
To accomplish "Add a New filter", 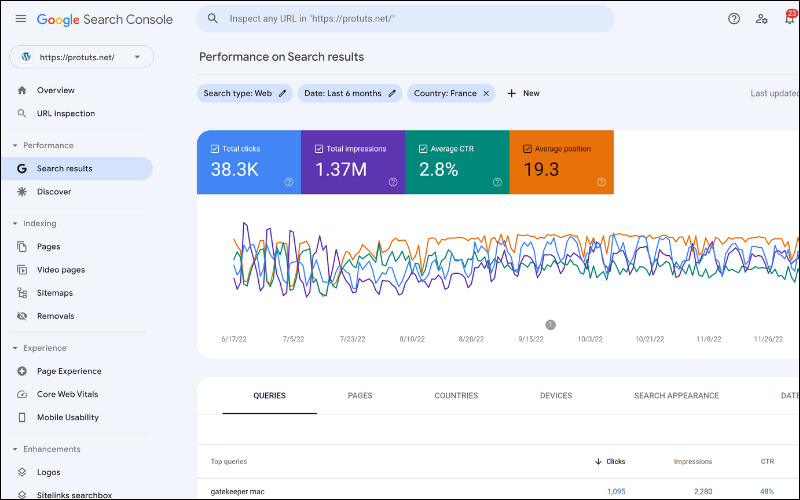I will click(x=523, y=93).
